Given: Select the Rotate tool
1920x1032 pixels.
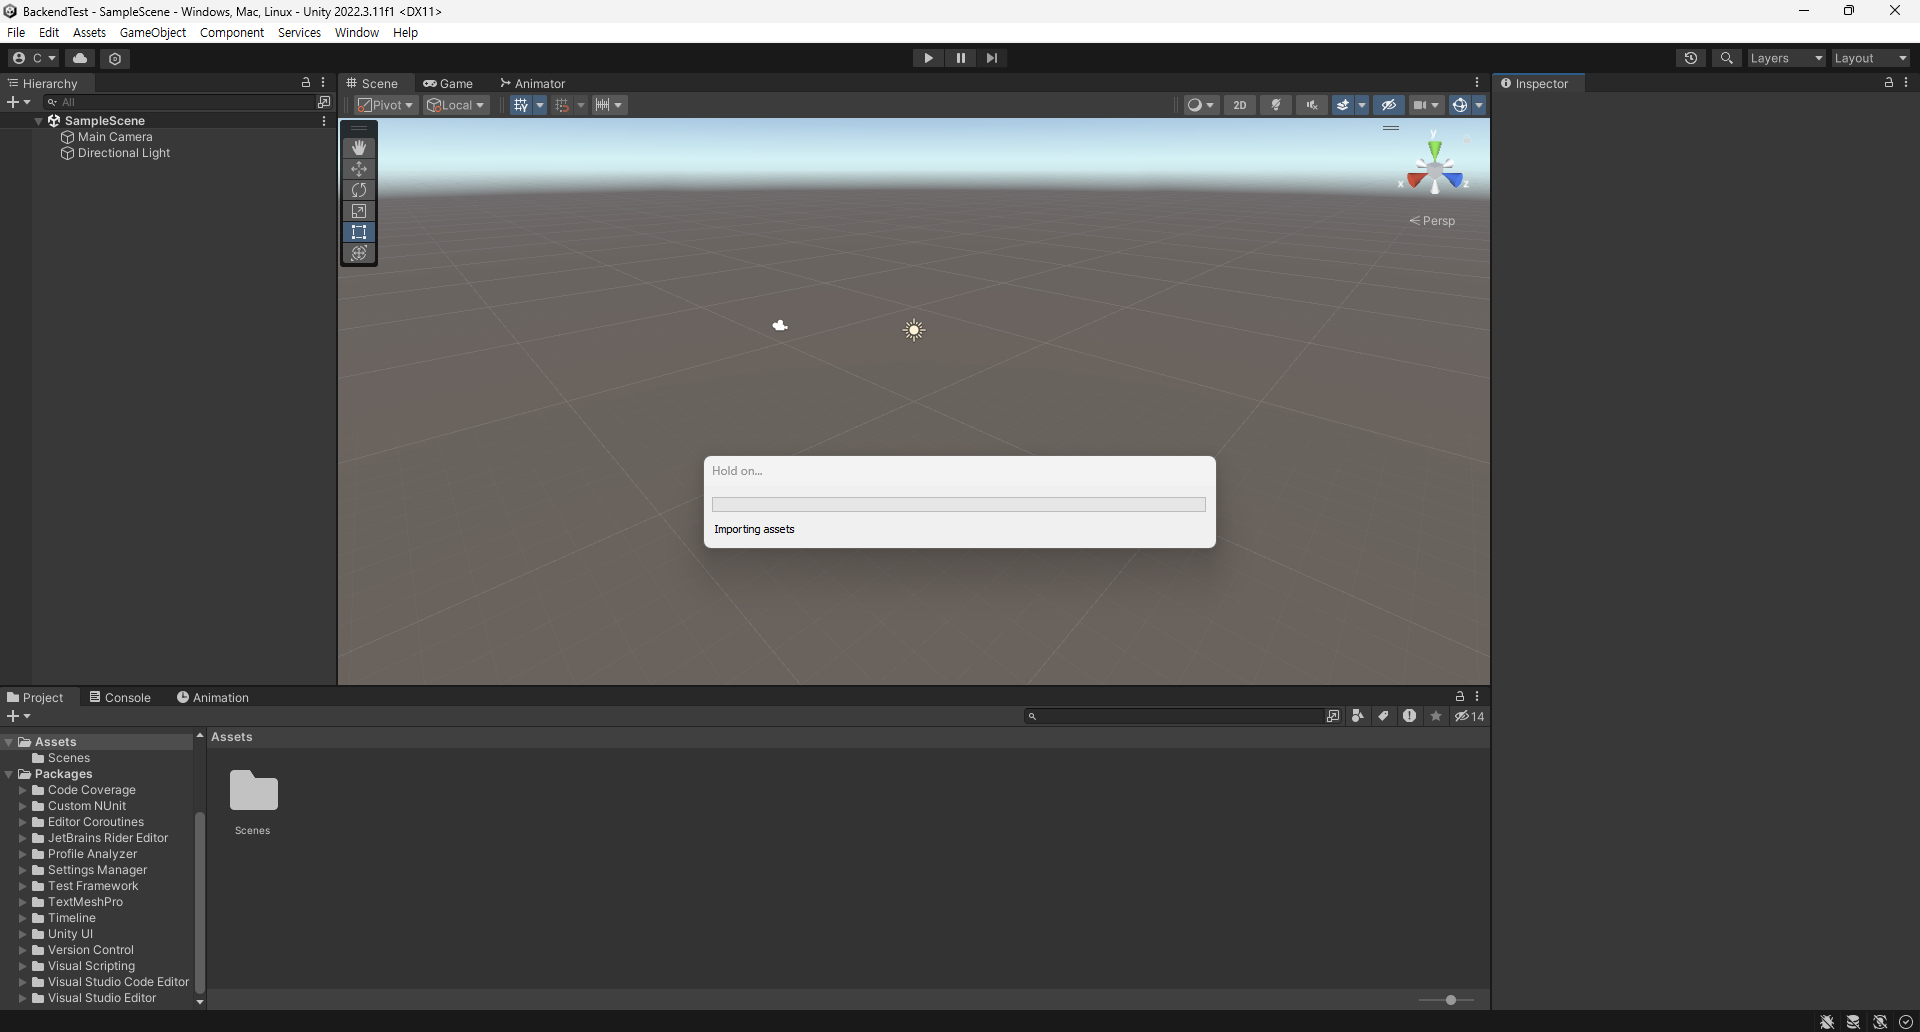Looking at the screenshot, I should coord(359,190).
